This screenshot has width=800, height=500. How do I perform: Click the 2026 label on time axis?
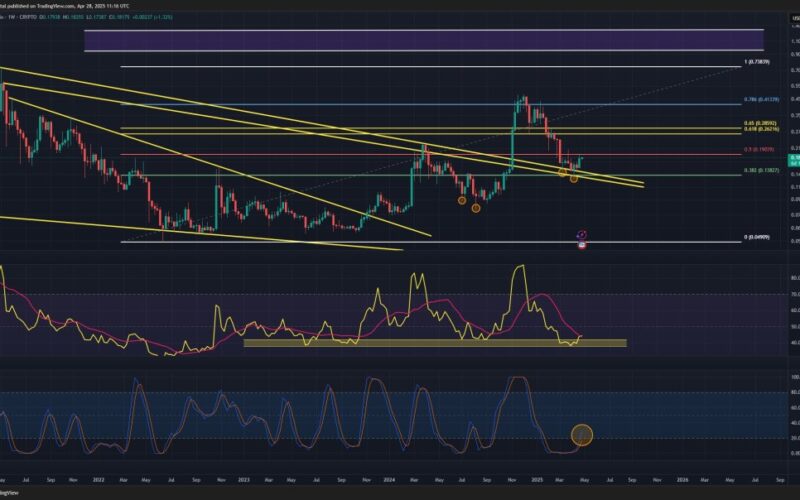[682, 480]
